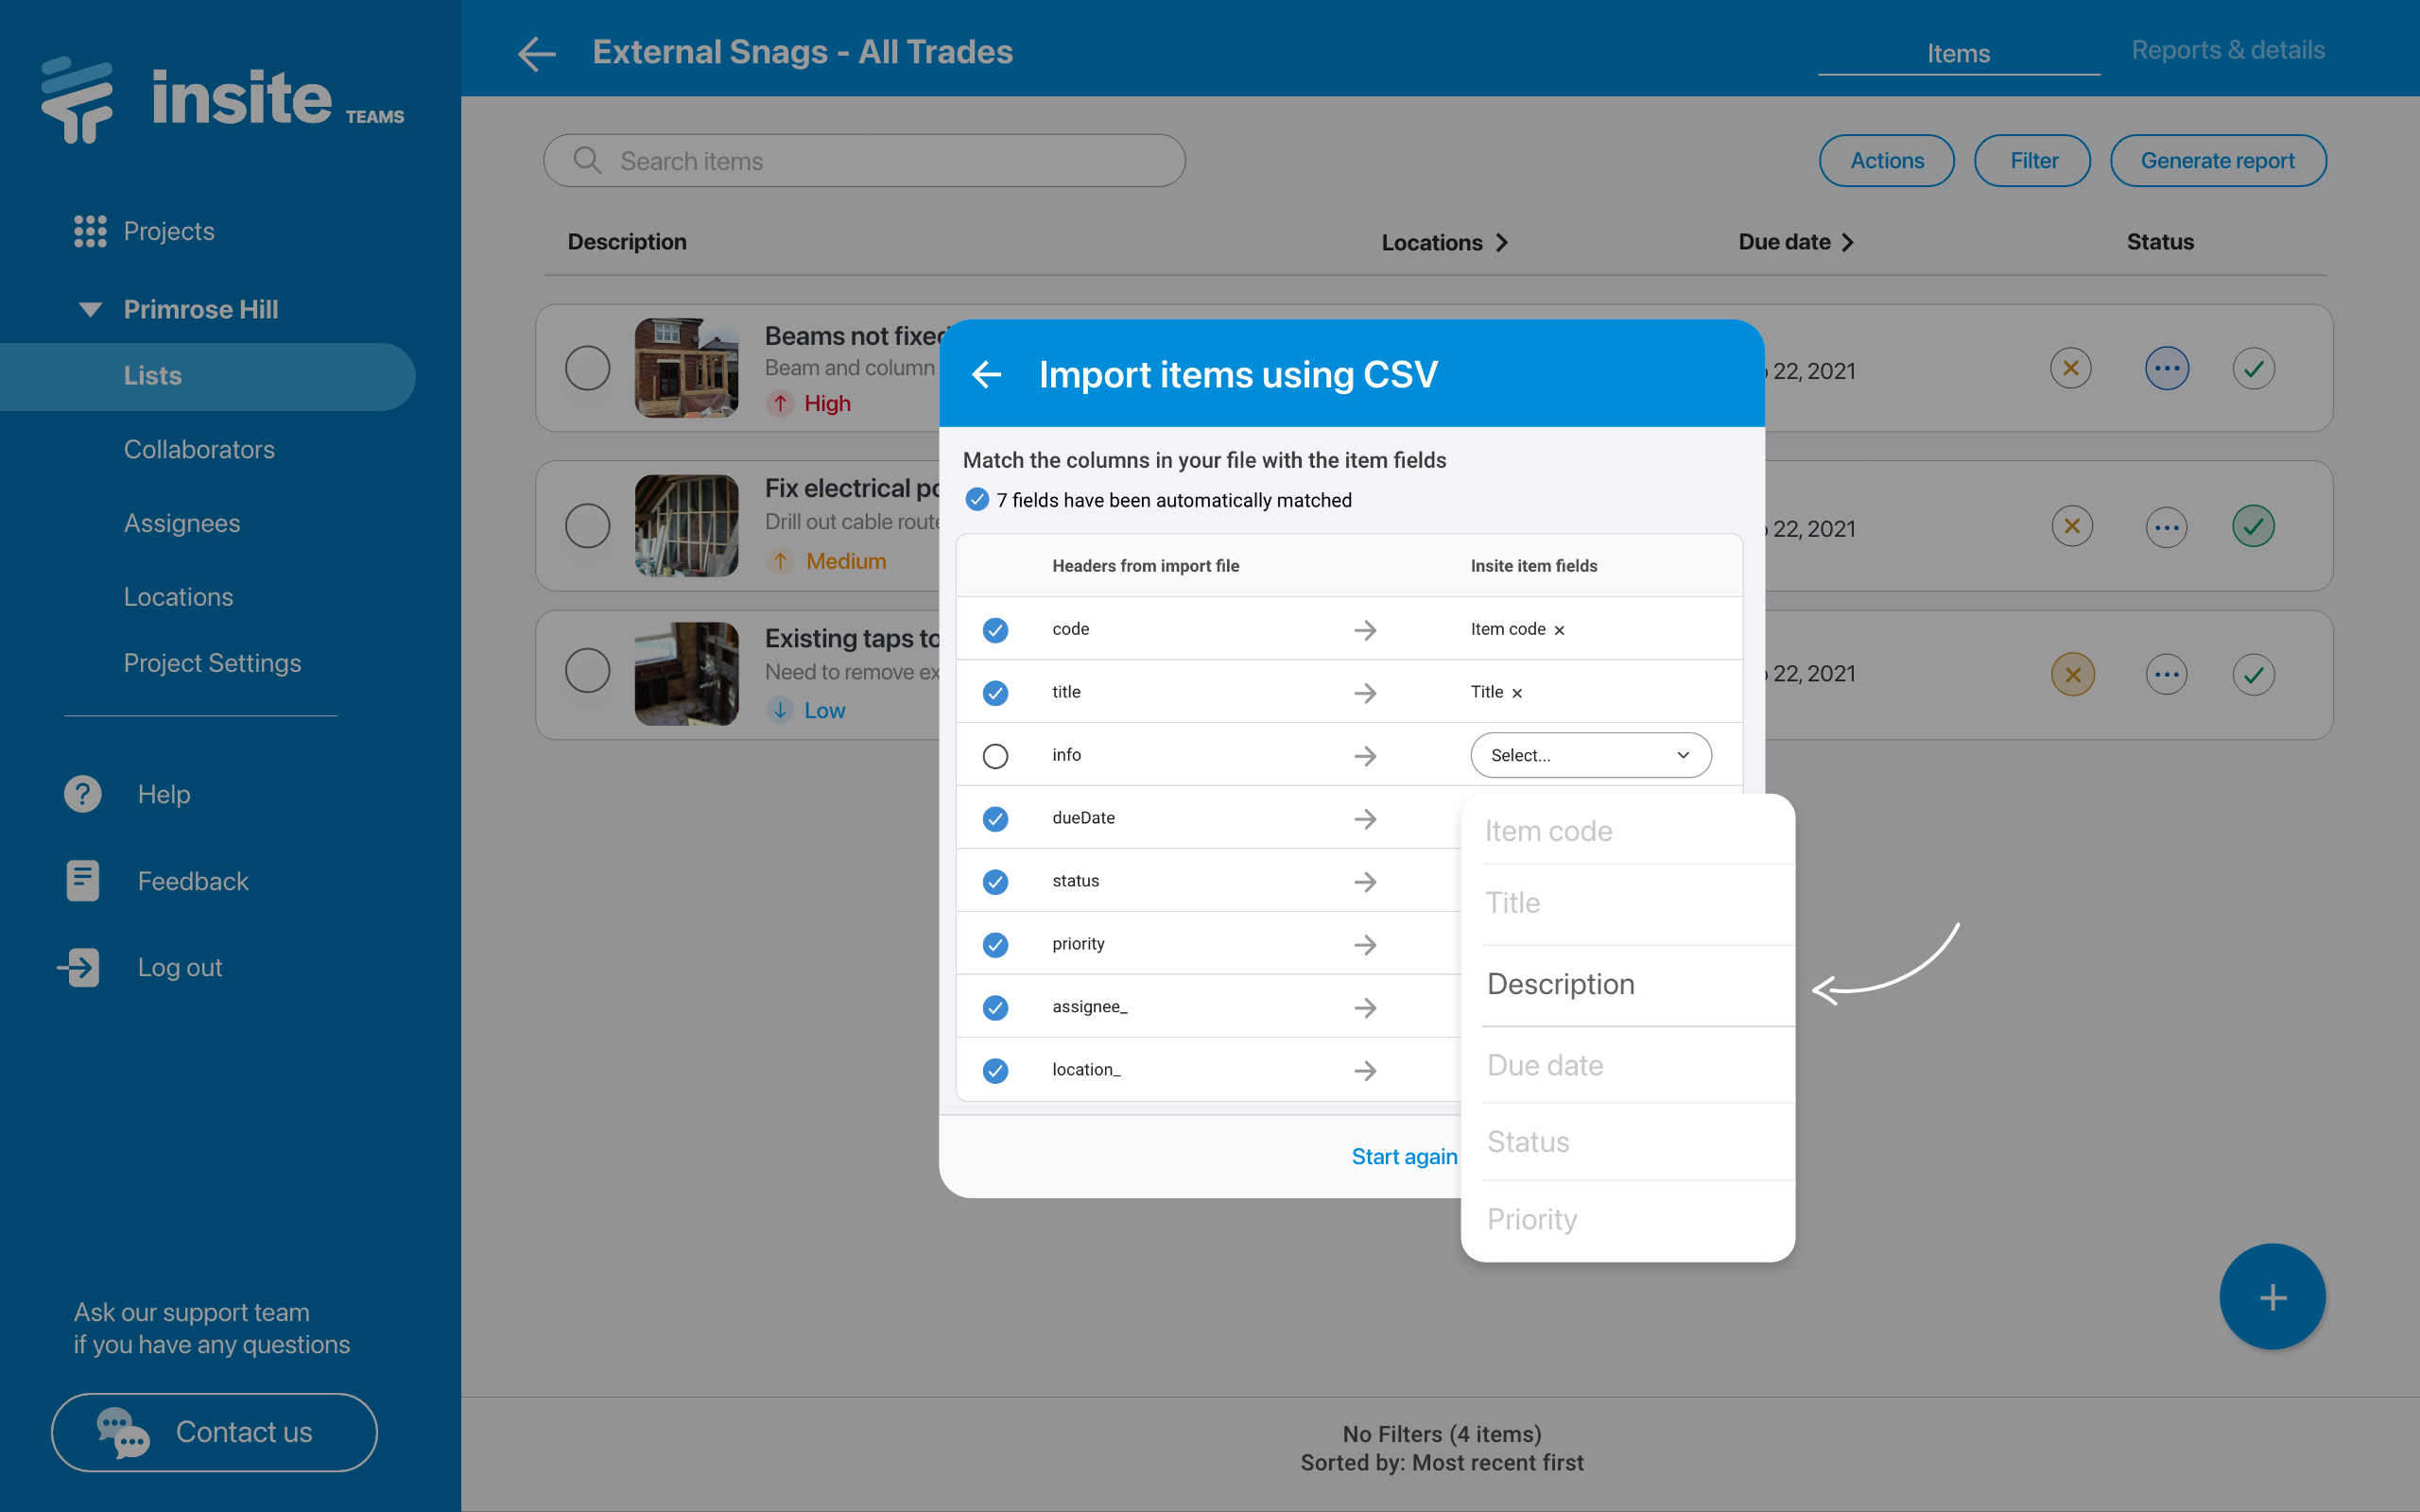Click into the Search items field
This screenshot has height=1512, width=2420.
[865, 161]
